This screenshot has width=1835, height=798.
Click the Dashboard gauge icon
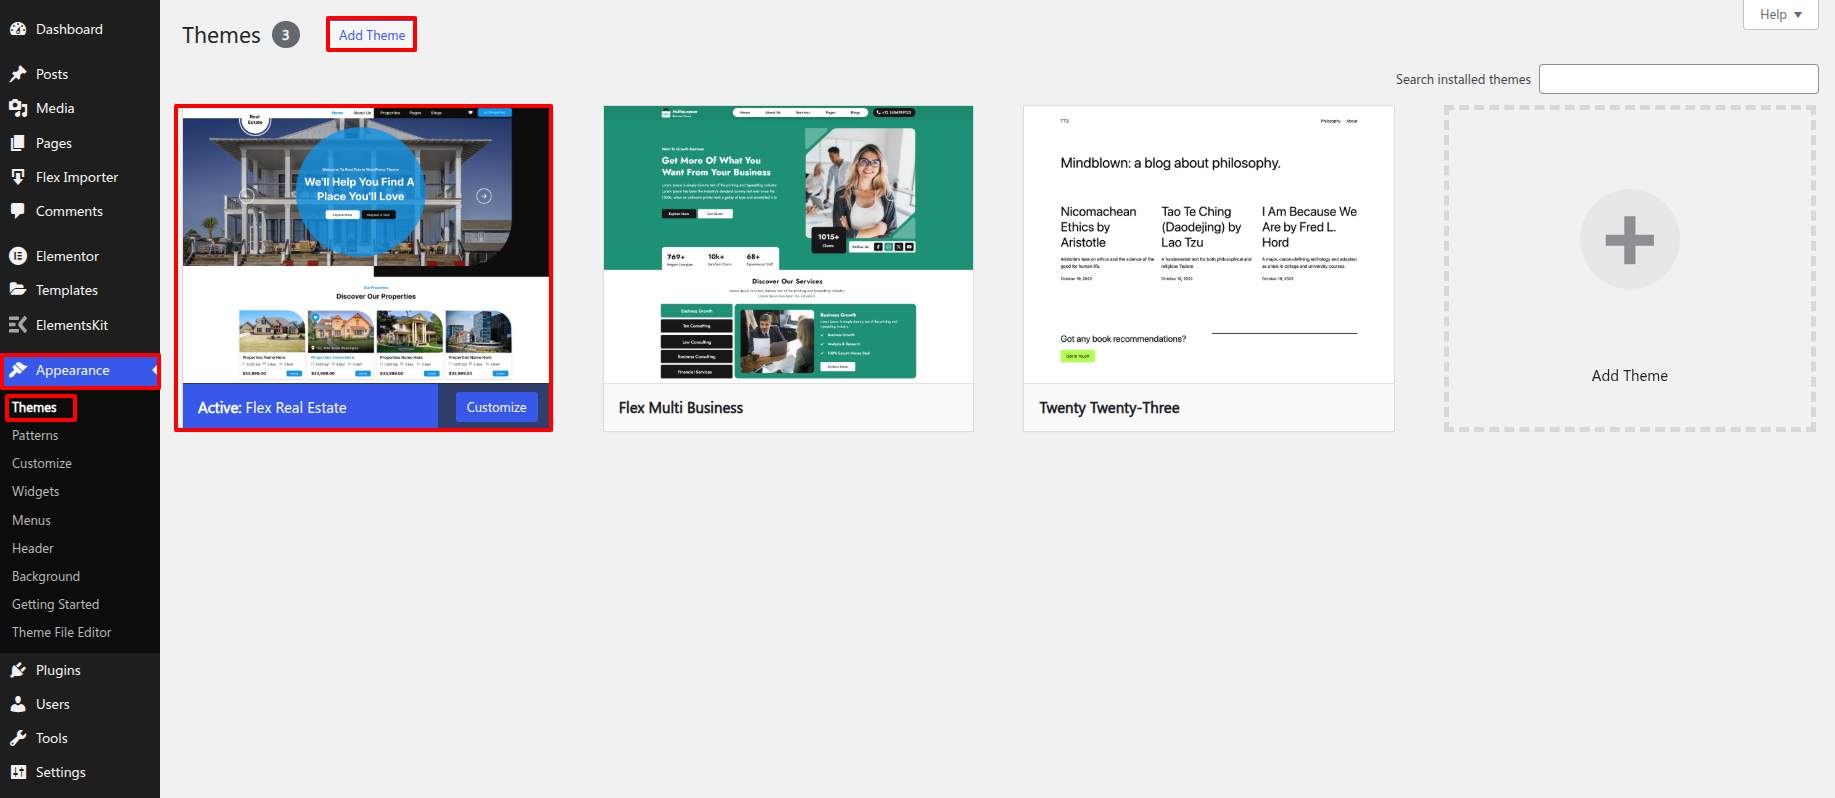pyautogui.click(x=18, y=29)
